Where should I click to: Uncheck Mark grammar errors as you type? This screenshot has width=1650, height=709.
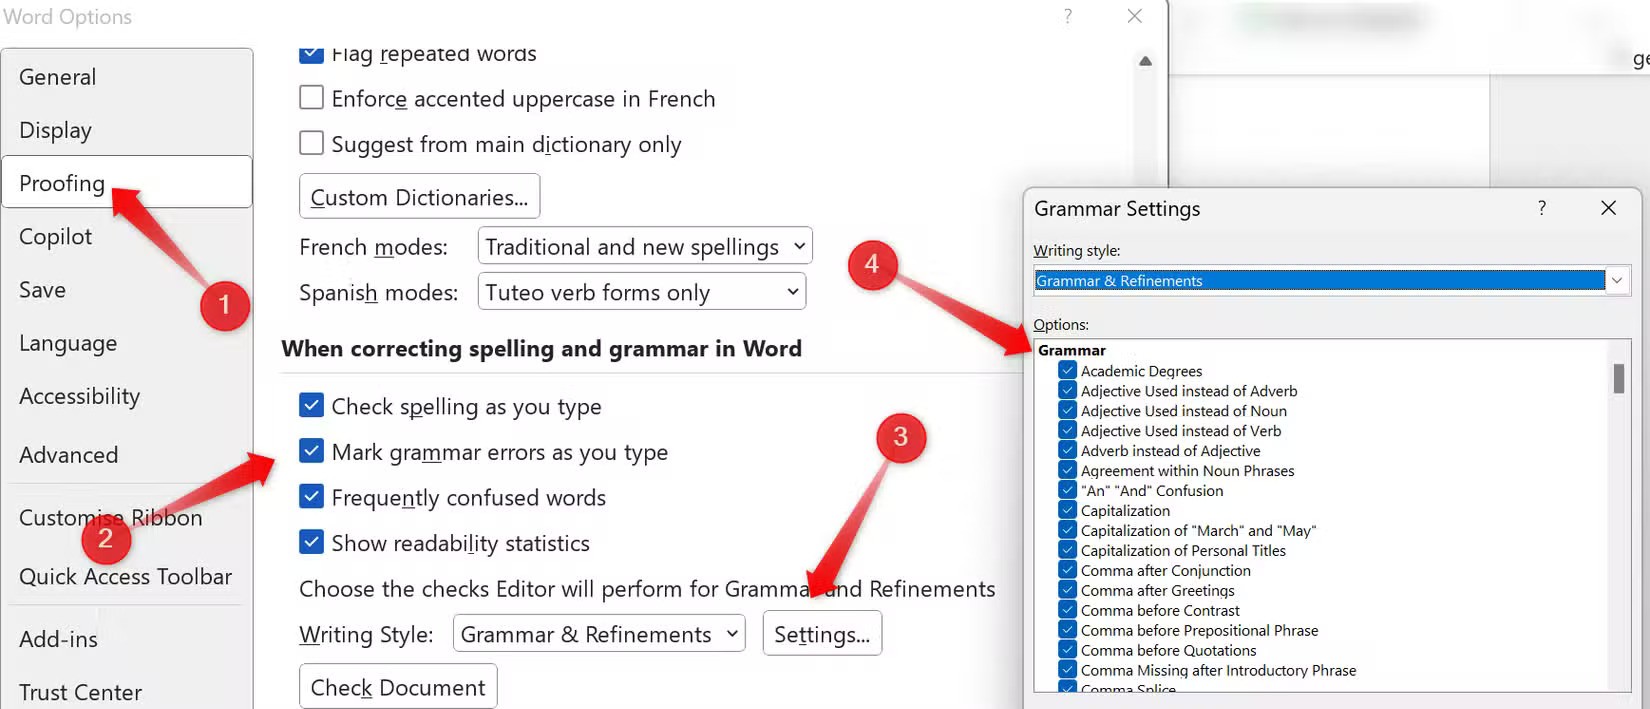(x=312, y=452)
